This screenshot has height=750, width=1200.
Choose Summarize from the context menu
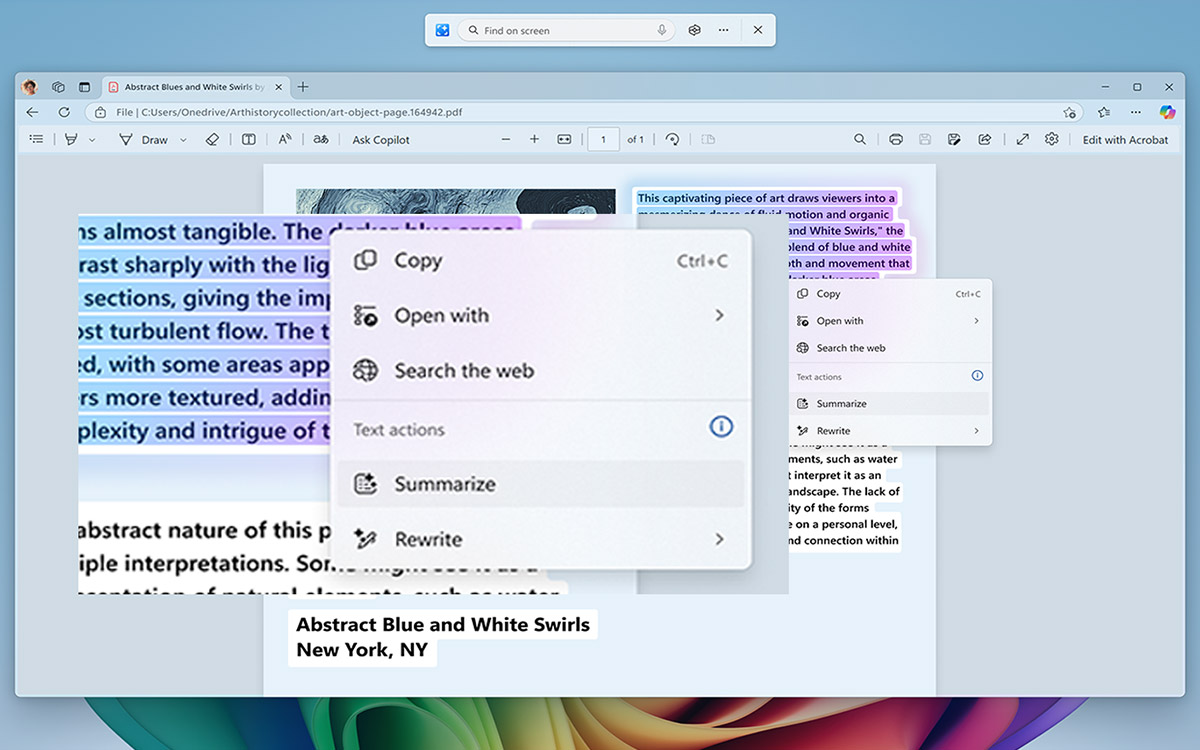point(444,482)
